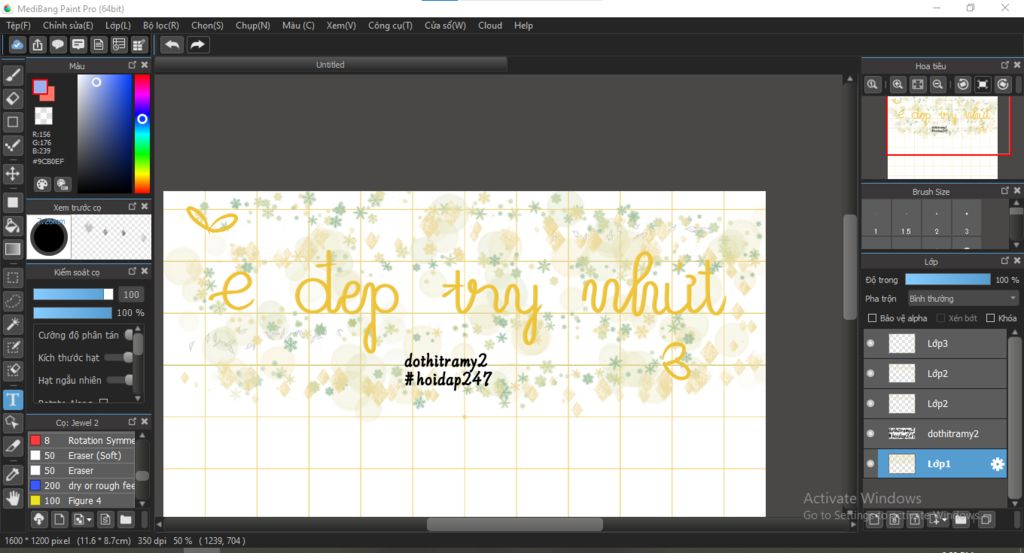Select the Gradient tool
The image size is (1024, 553).
13,249
